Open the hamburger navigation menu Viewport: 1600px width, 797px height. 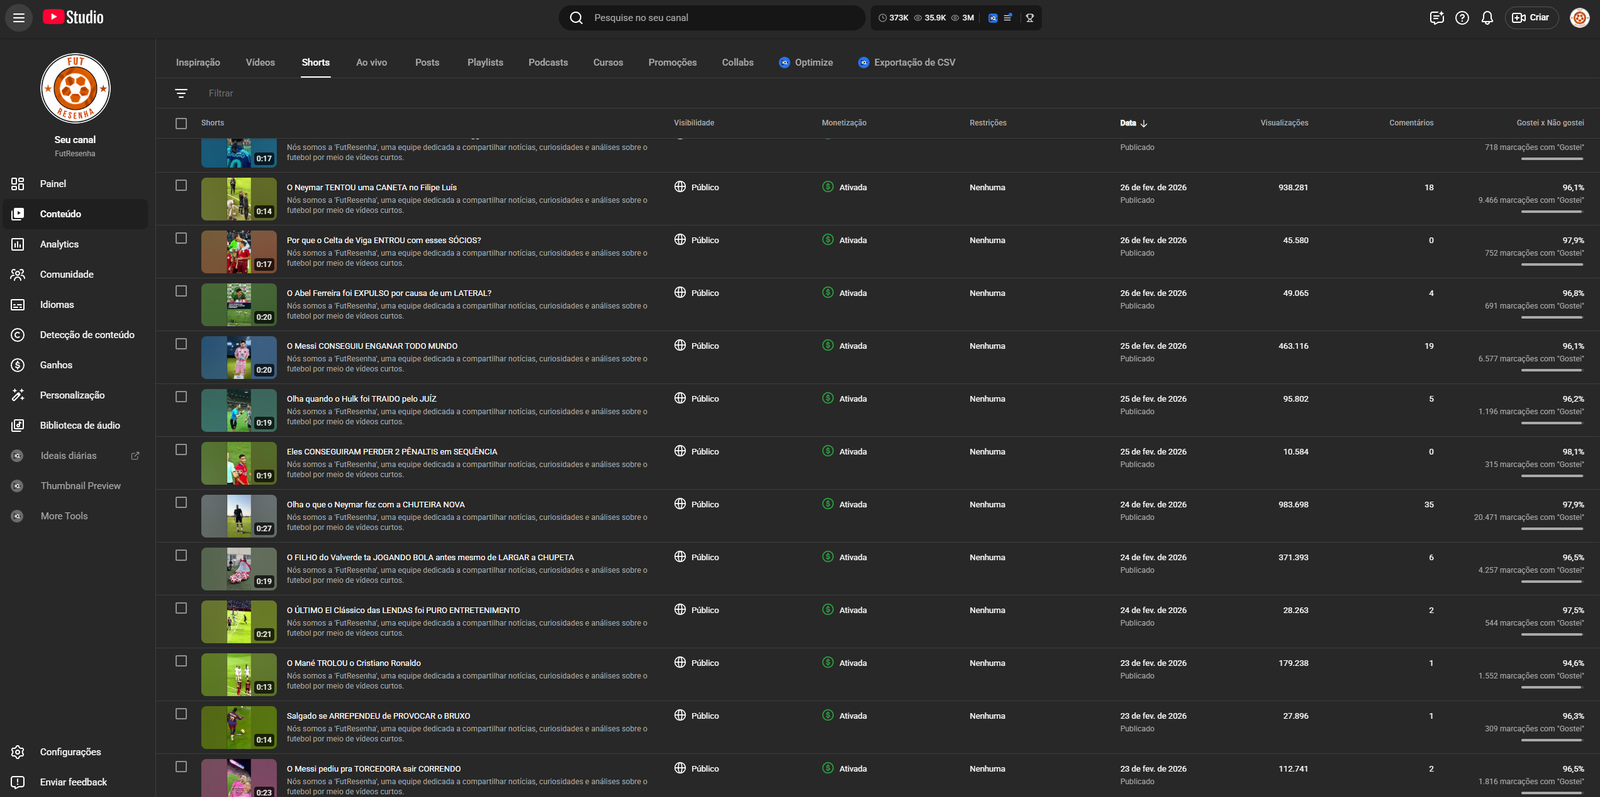pyautogui.click(x=19, y=17)
